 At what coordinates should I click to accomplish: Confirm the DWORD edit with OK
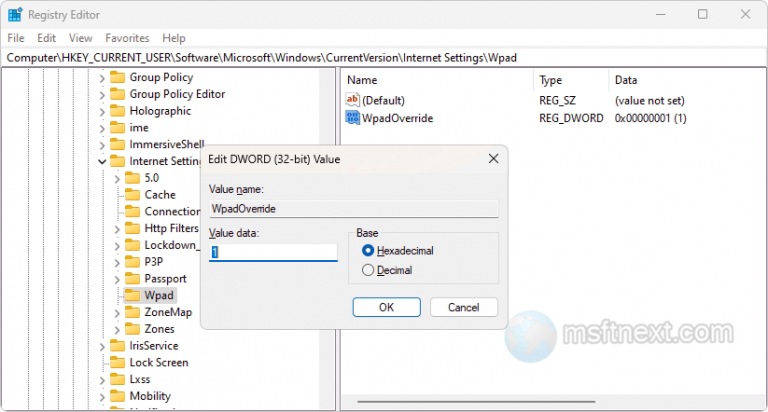click(386, 307)
